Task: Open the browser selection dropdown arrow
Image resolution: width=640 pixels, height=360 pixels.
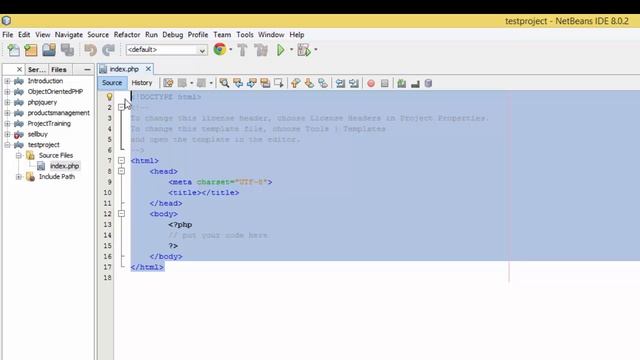Action: pyautogui.click(x=231, y=50)
